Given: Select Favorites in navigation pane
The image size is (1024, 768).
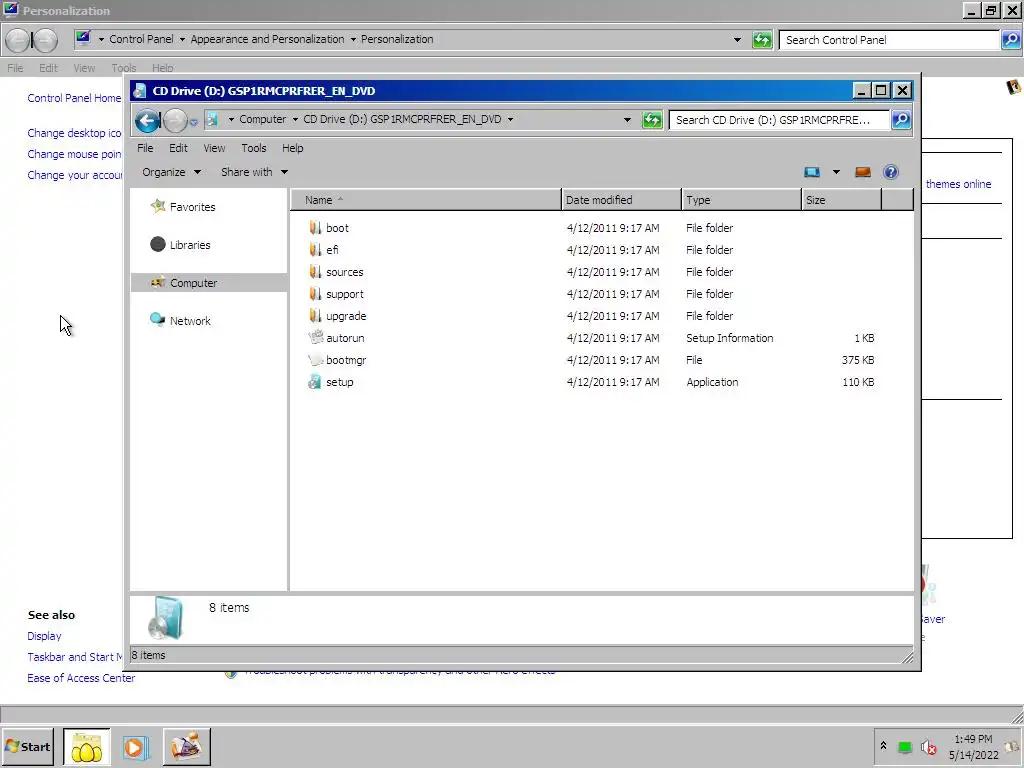Looking at the screenshot, I should (192, 207).
